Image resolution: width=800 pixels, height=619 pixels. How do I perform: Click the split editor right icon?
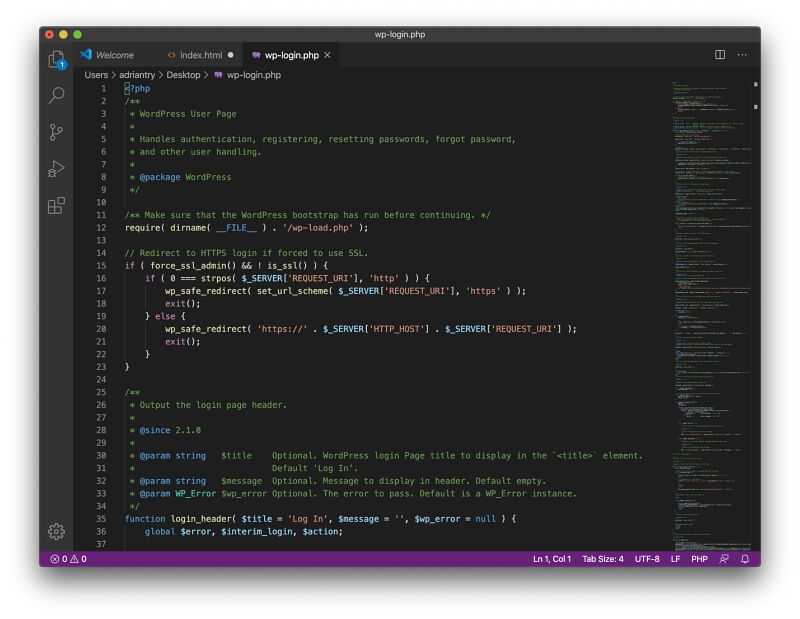pos(720,55)
